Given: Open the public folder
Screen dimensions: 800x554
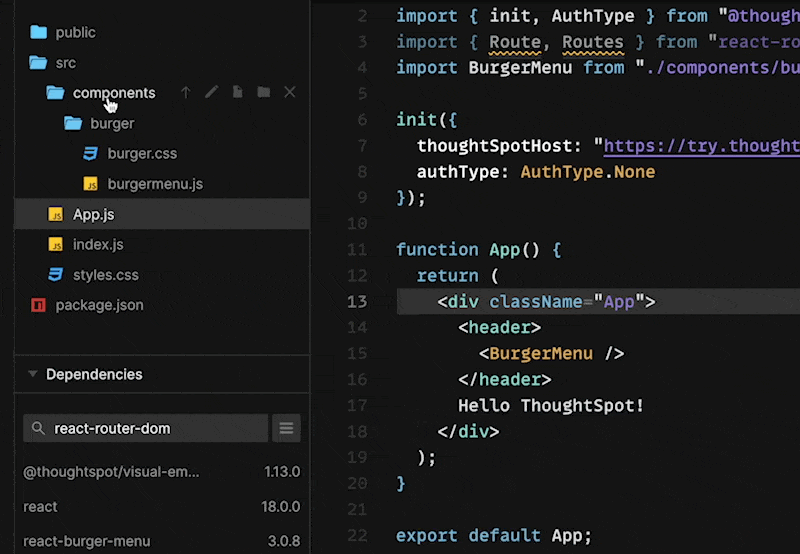Looking at the screenshot, I should (76, 33).
